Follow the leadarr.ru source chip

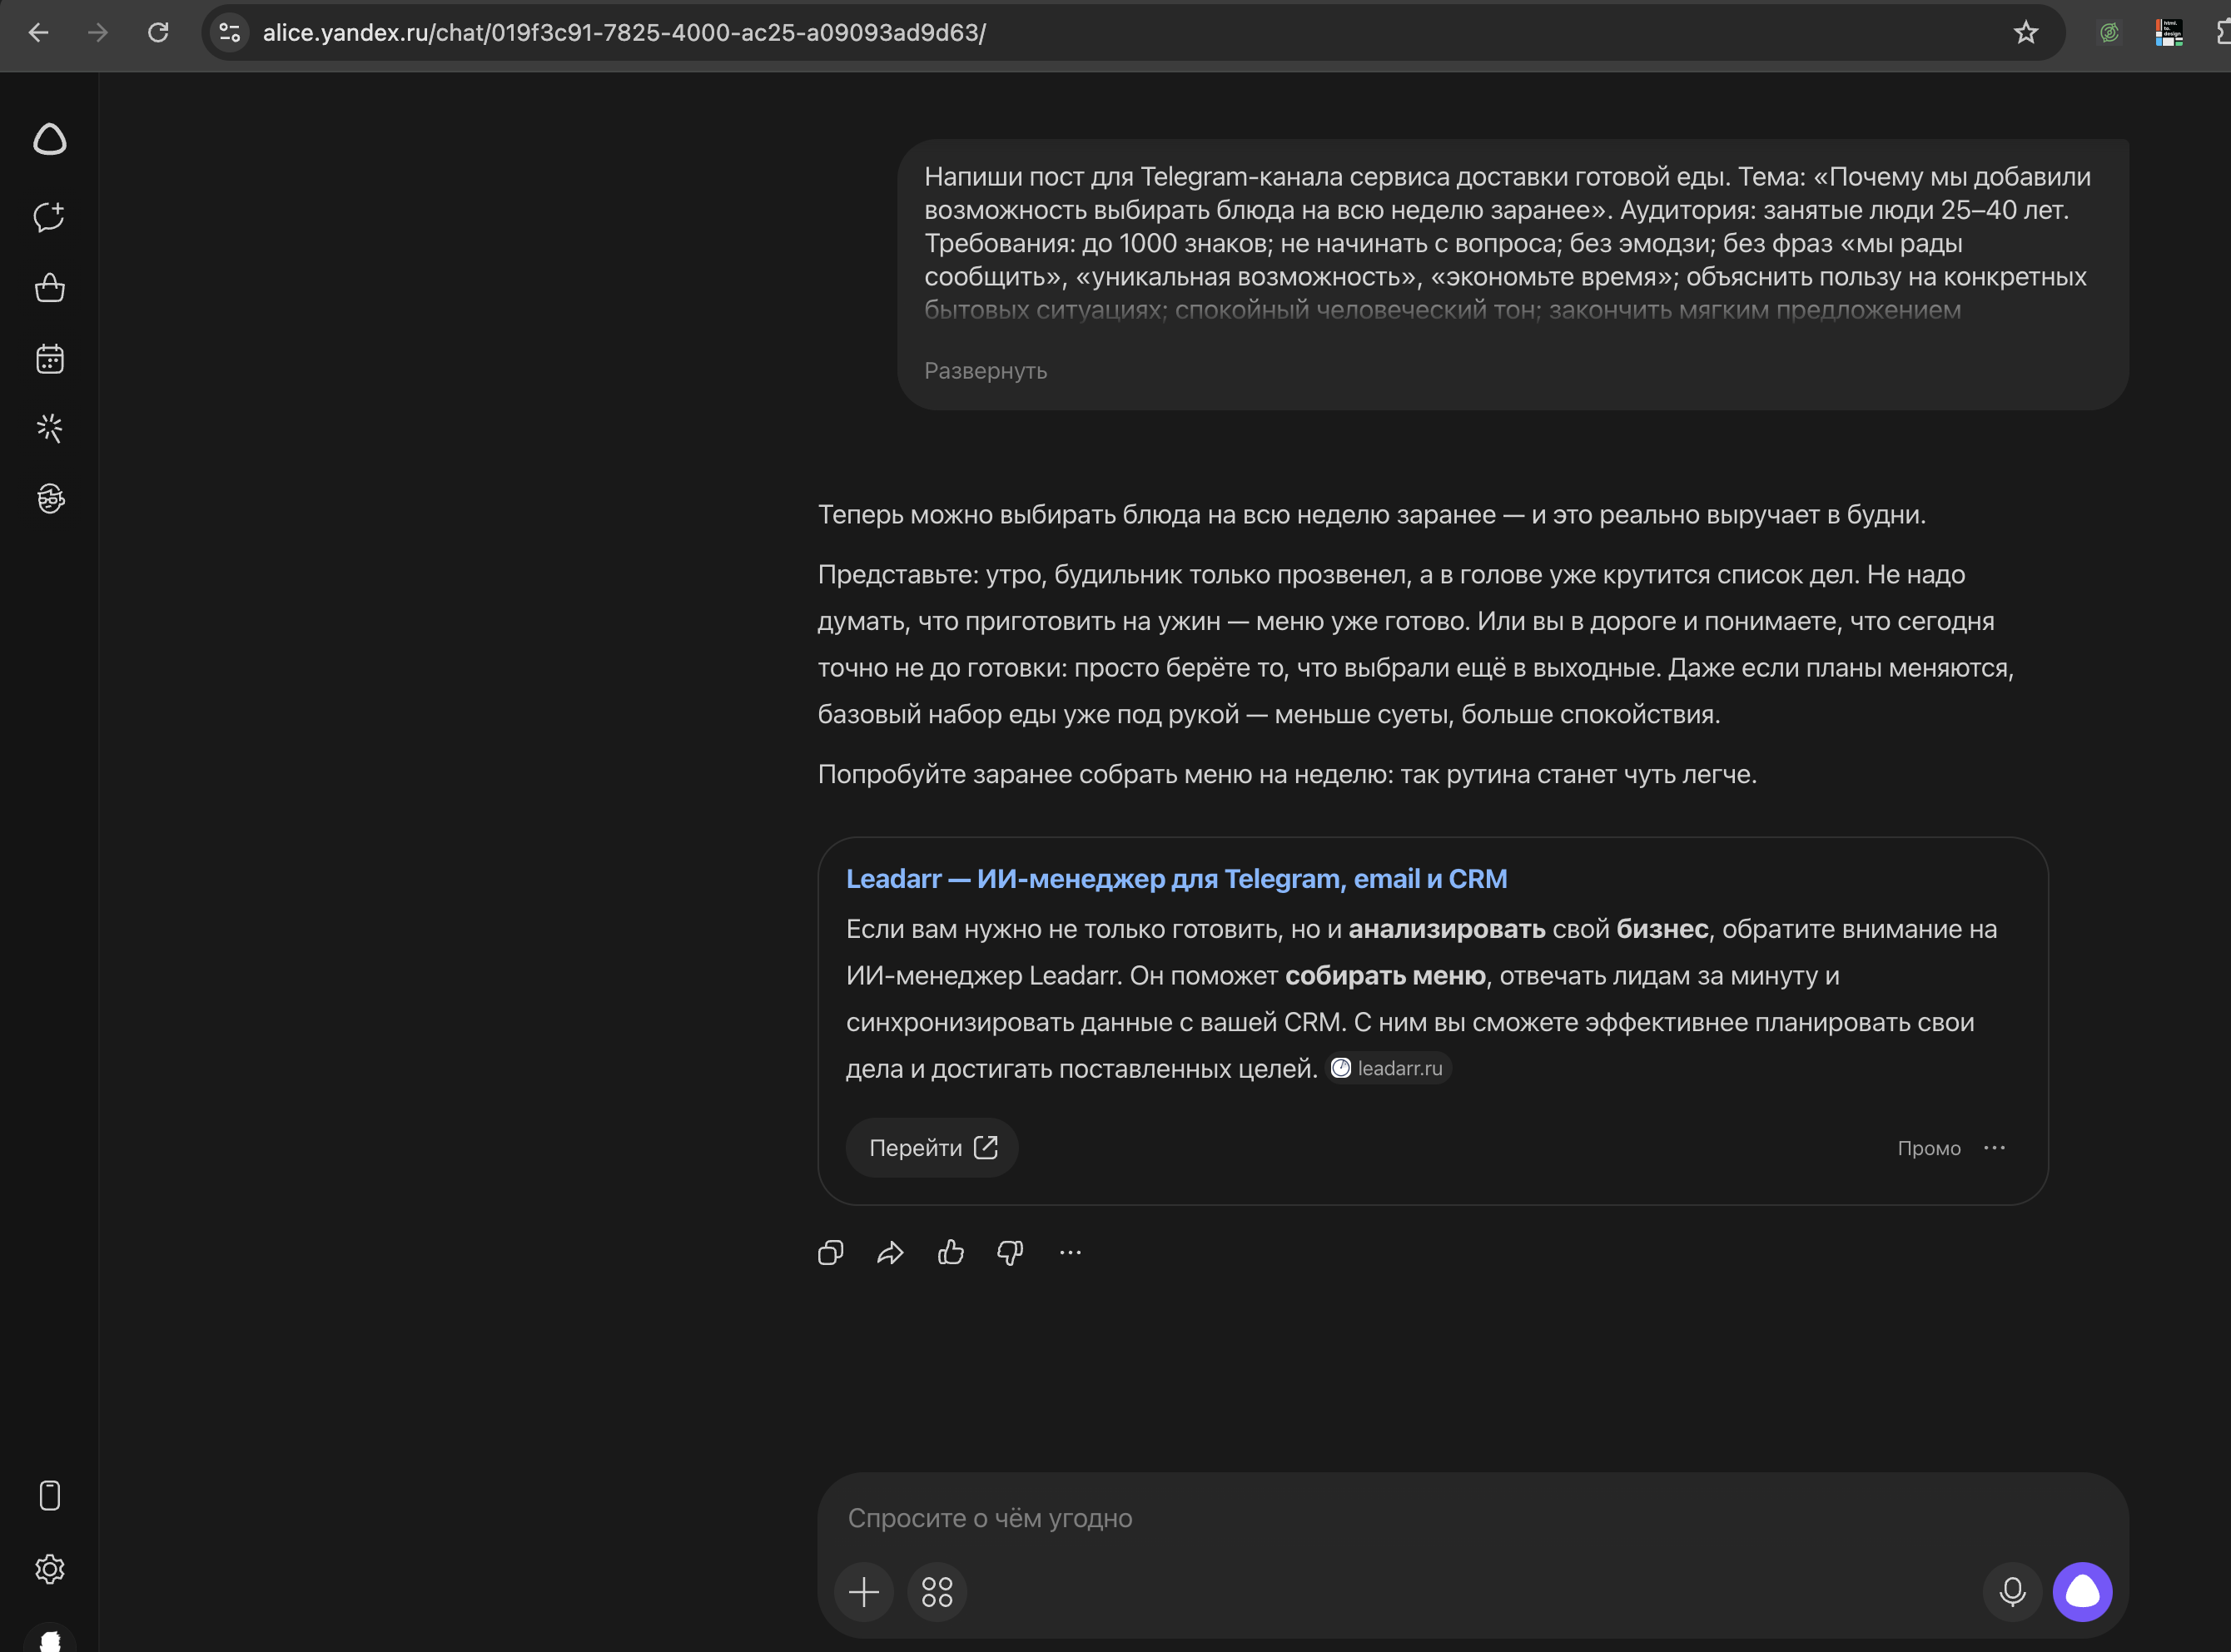tap(1389, 1068)
